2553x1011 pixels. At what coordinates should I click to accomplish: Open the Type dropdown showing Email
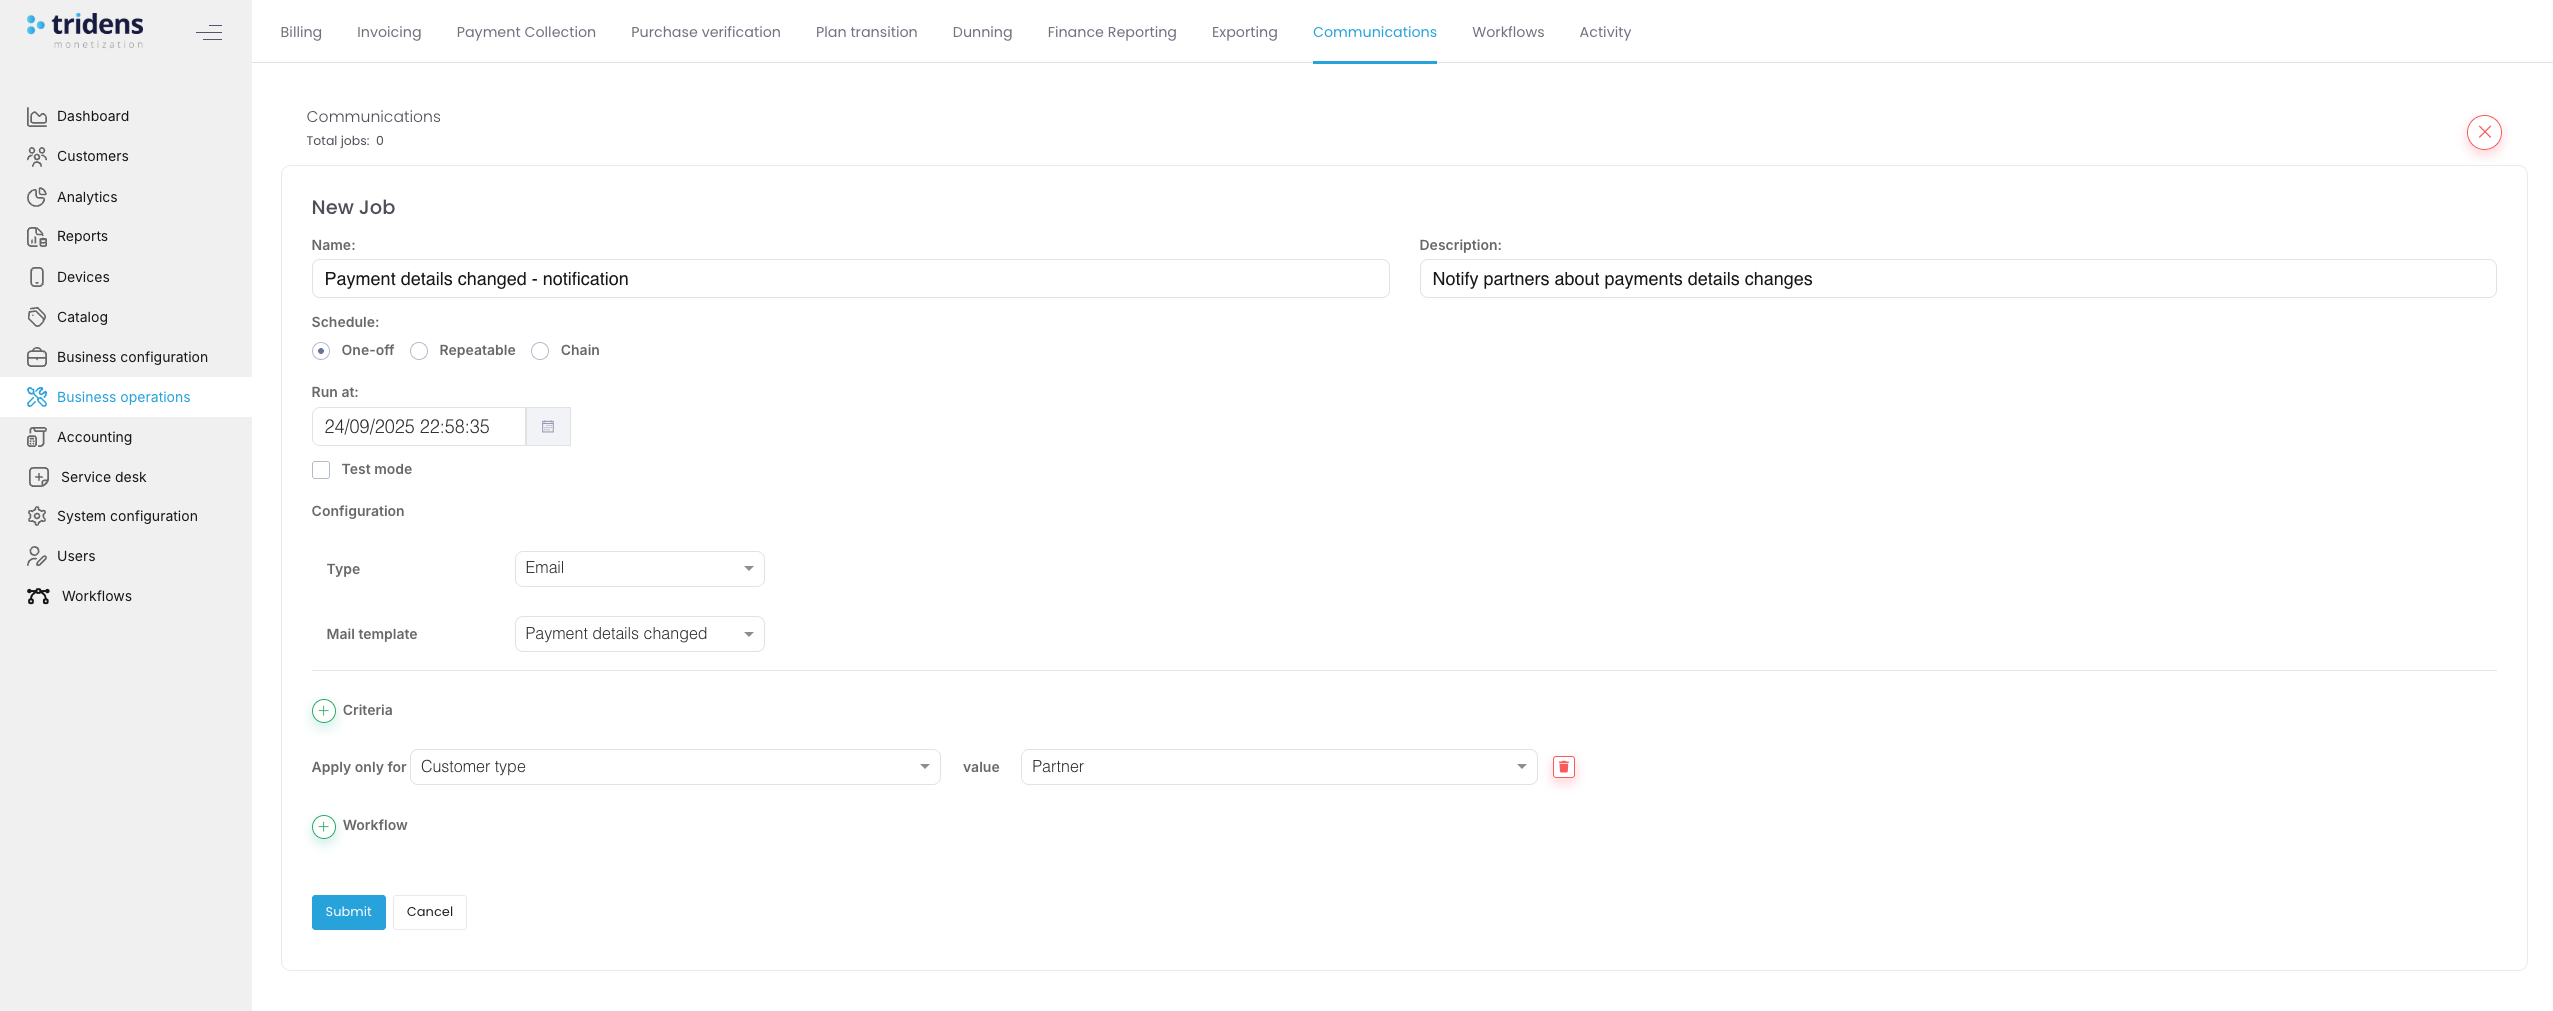(639, 569)
